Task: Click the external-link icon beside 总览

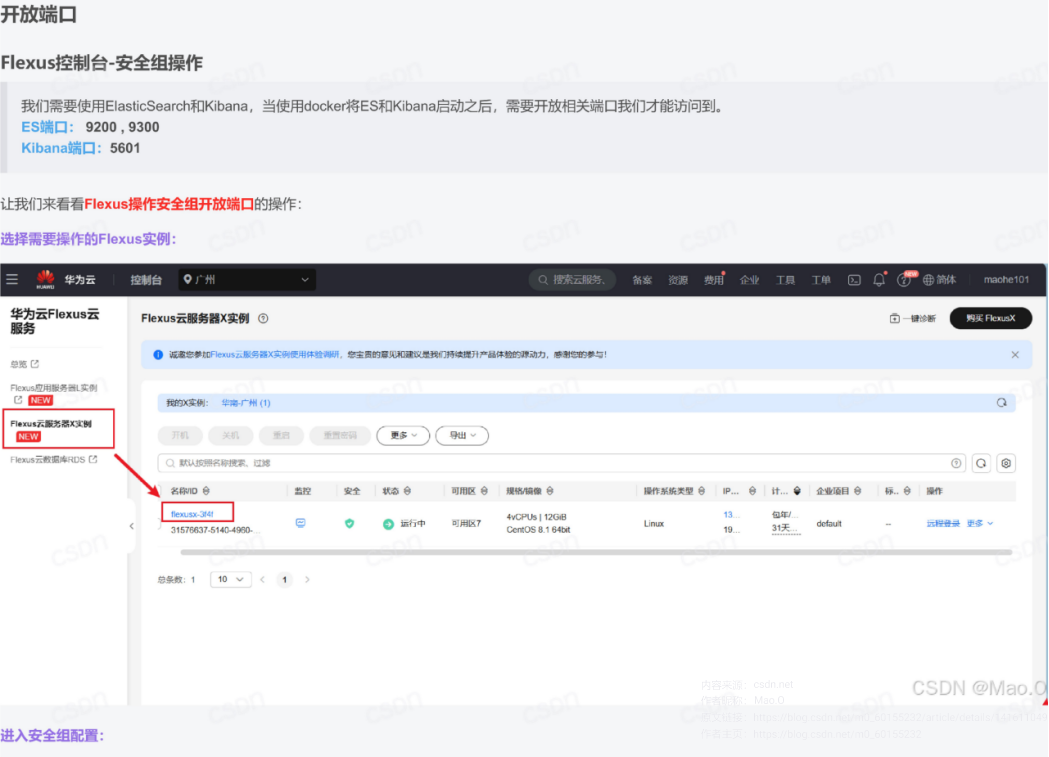Action: pos(35,364)
